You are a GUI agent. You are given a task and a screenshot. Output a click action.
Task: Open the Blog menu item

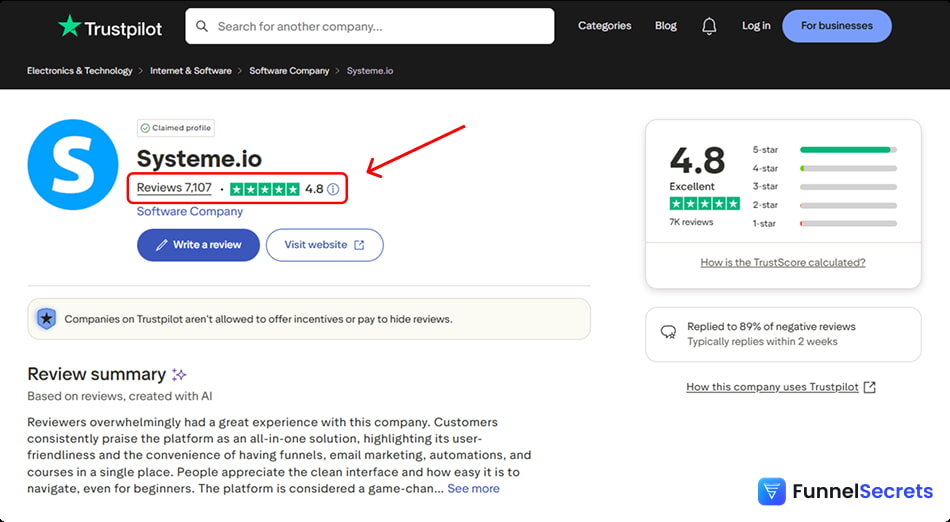(665, 25)
